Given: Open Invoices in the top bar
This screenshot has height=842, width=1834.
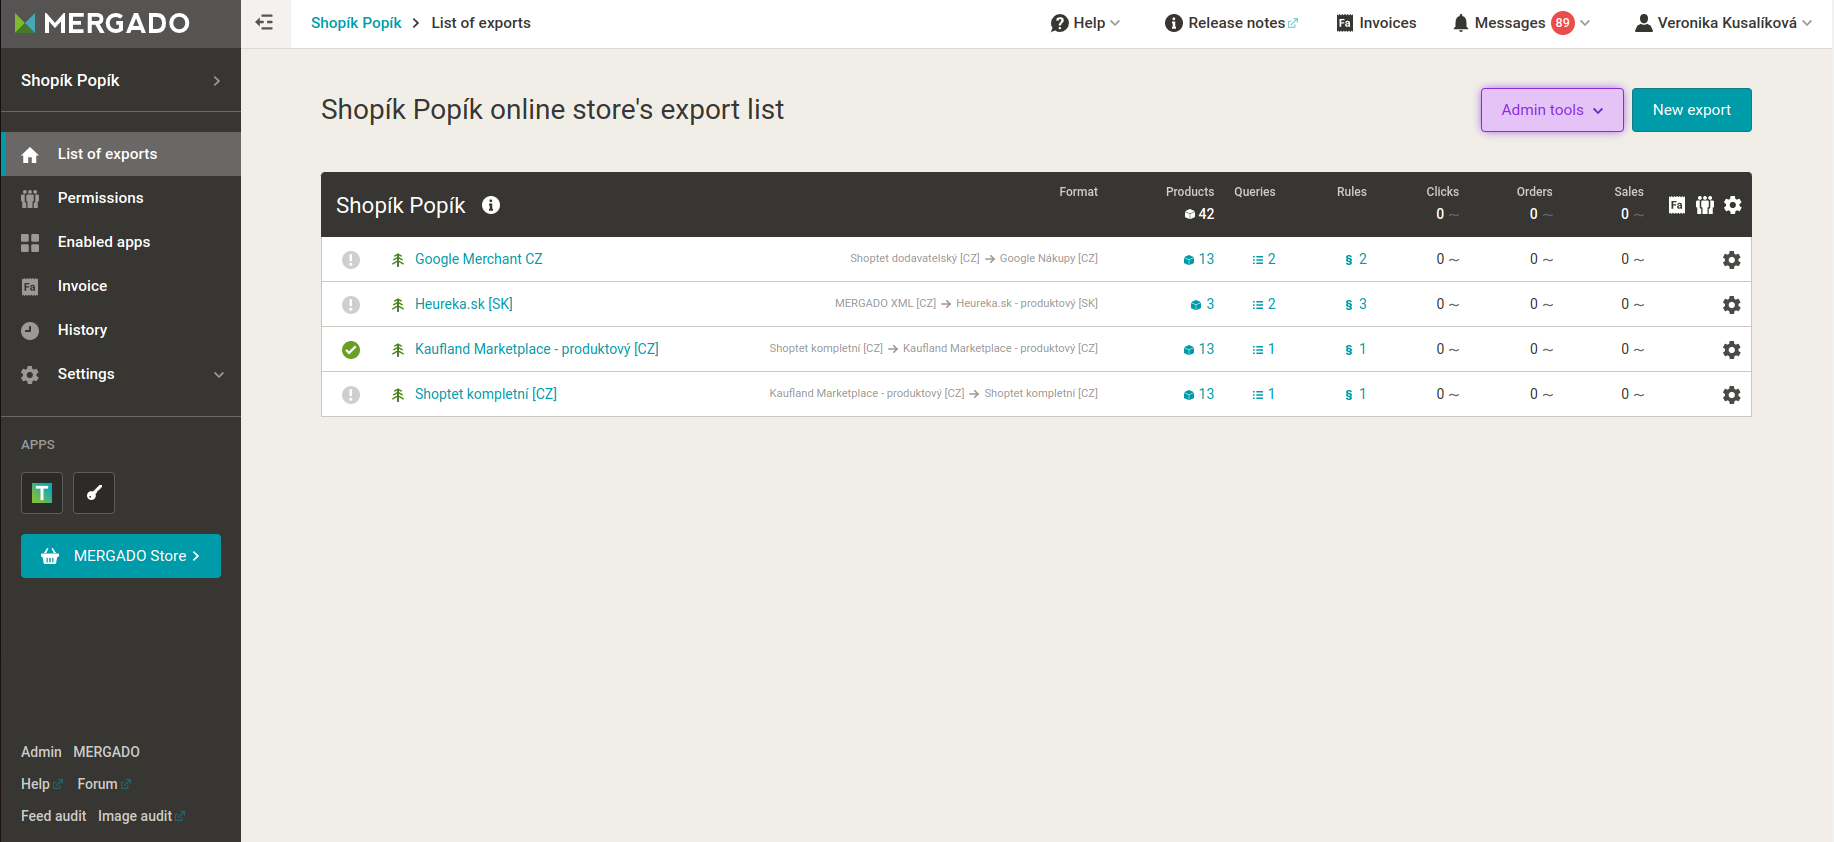Looking at the screenshot, I should coord(1376,23).
